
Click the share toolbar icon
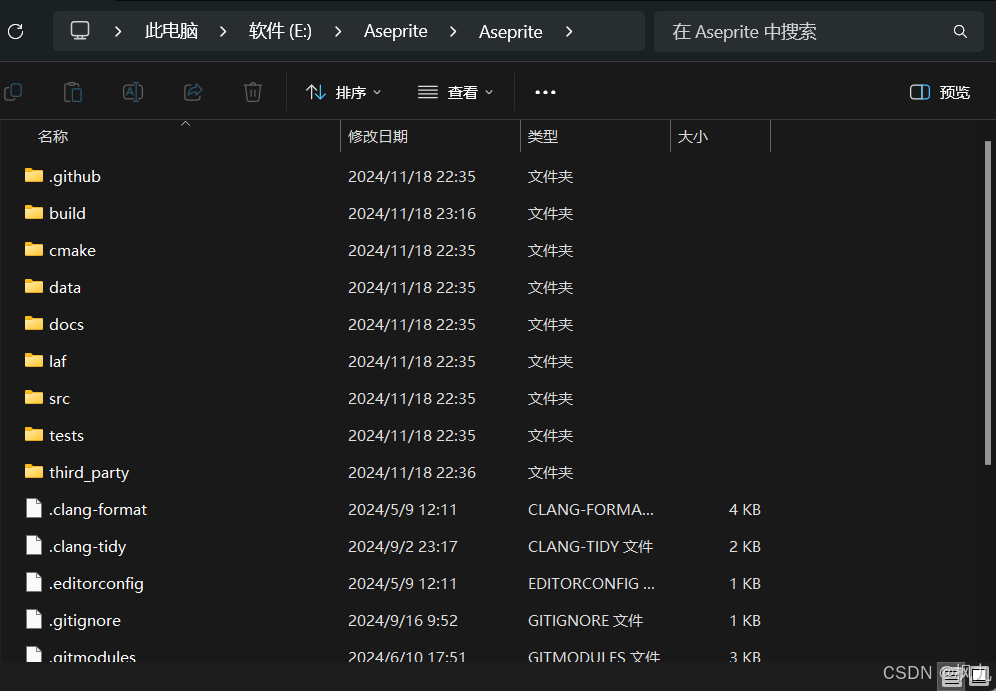click(x=193, y=92)
